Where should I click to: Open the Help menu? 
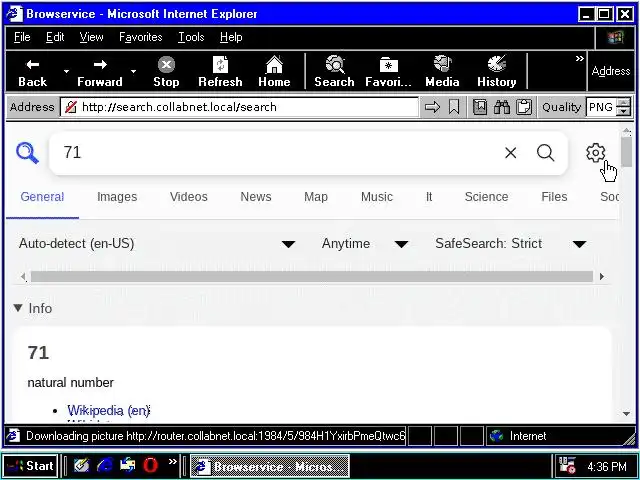[x=231, y=37]
